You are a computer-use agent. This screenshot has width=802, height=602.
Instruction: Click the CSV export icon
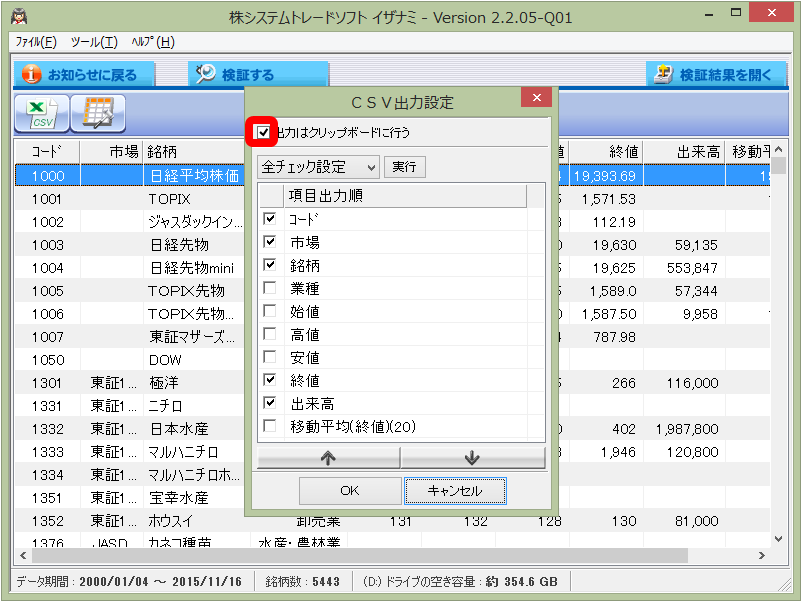41,113
